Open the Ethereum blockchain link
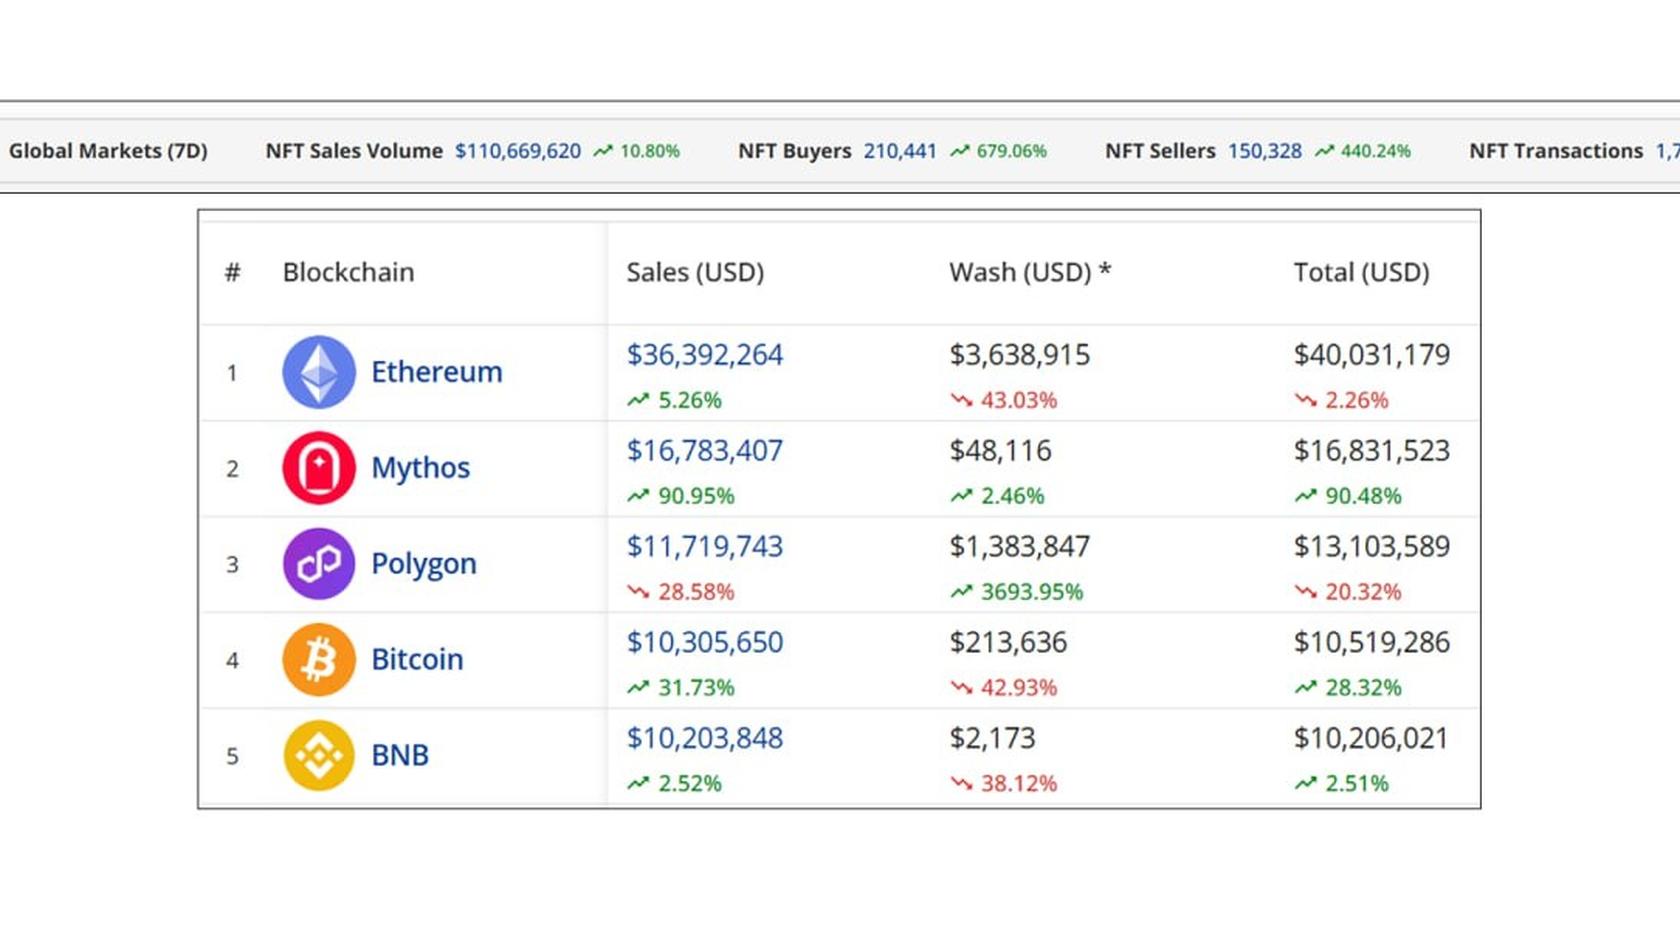 coord(437,372)
